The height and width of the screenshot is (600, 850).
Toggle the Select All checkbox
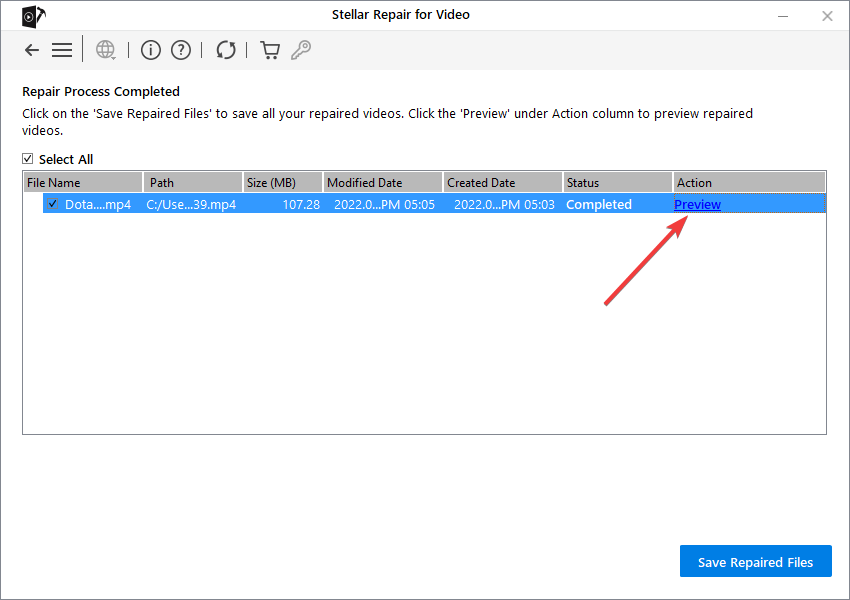click(x=28, y=159)
